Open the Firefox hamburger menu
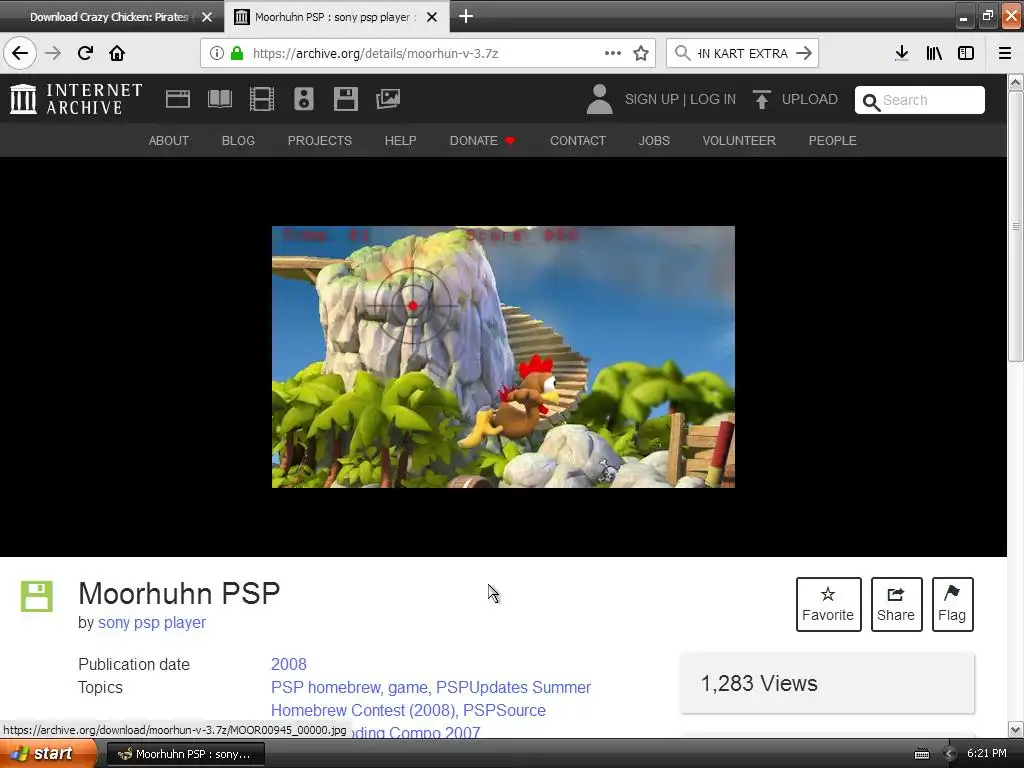The height and width of the screenshot is (768, 1024). [x=1005, y=53]
